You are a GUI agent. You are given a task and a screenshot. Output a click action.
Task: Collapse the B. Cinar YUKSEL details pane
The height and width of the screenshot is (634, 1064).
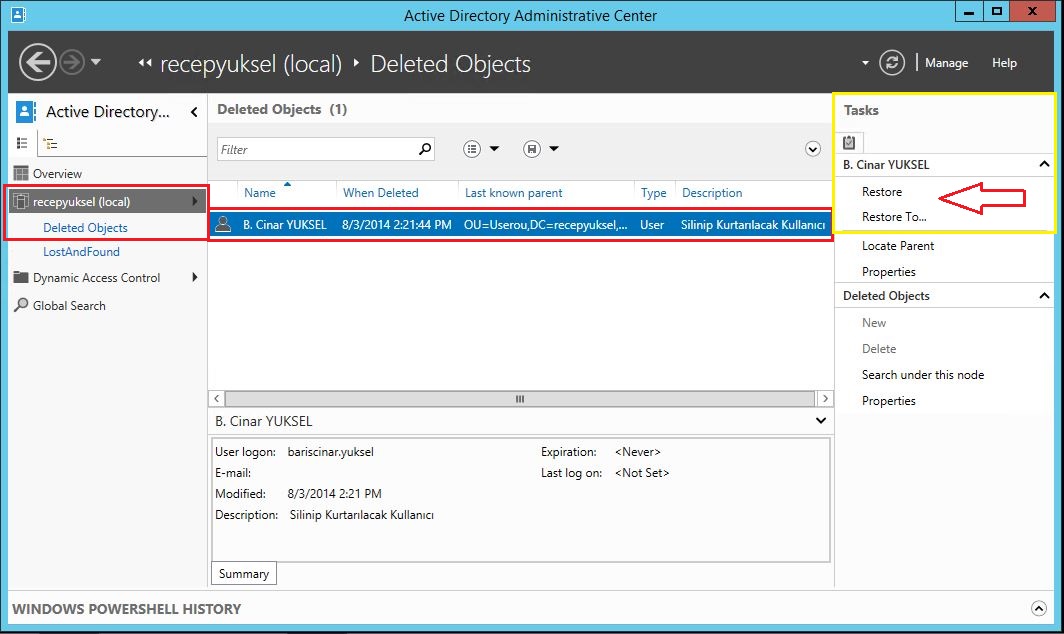point(820,421)
